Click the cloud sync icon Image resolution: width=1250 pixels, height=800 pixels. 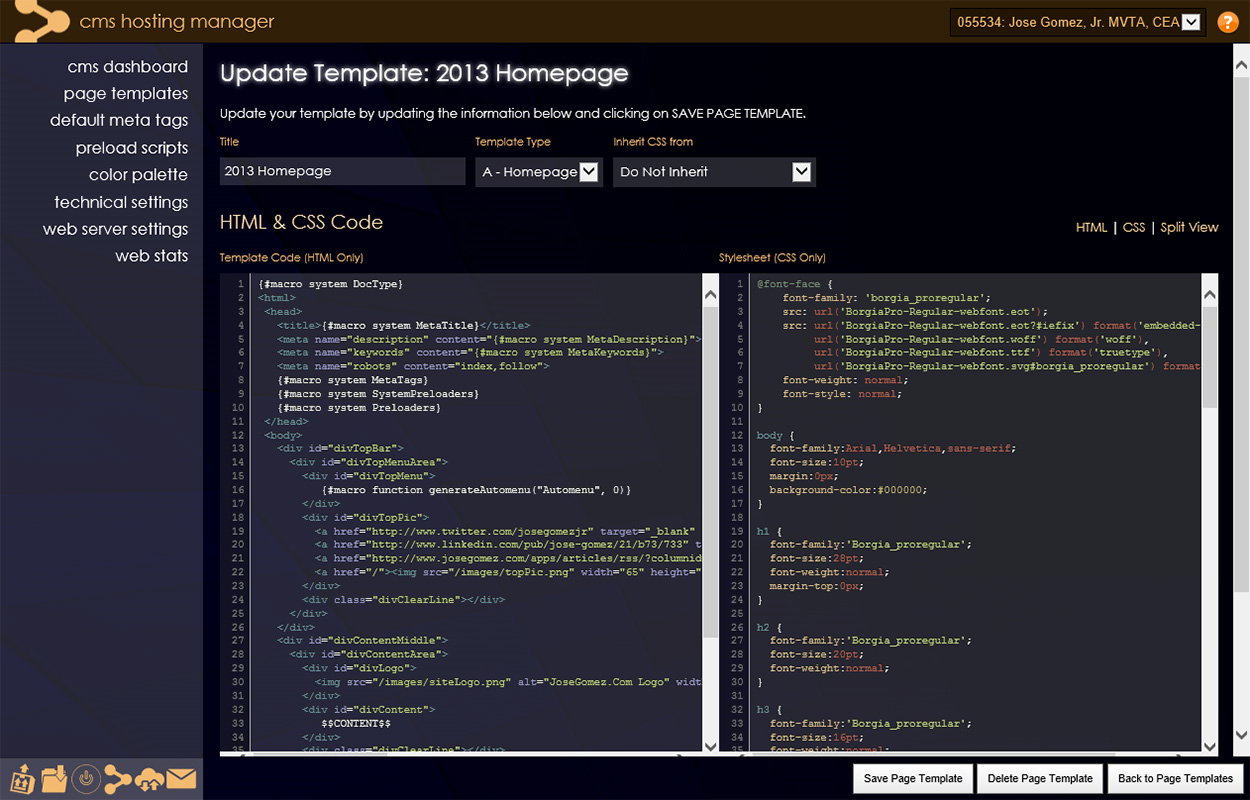[150, 778]
